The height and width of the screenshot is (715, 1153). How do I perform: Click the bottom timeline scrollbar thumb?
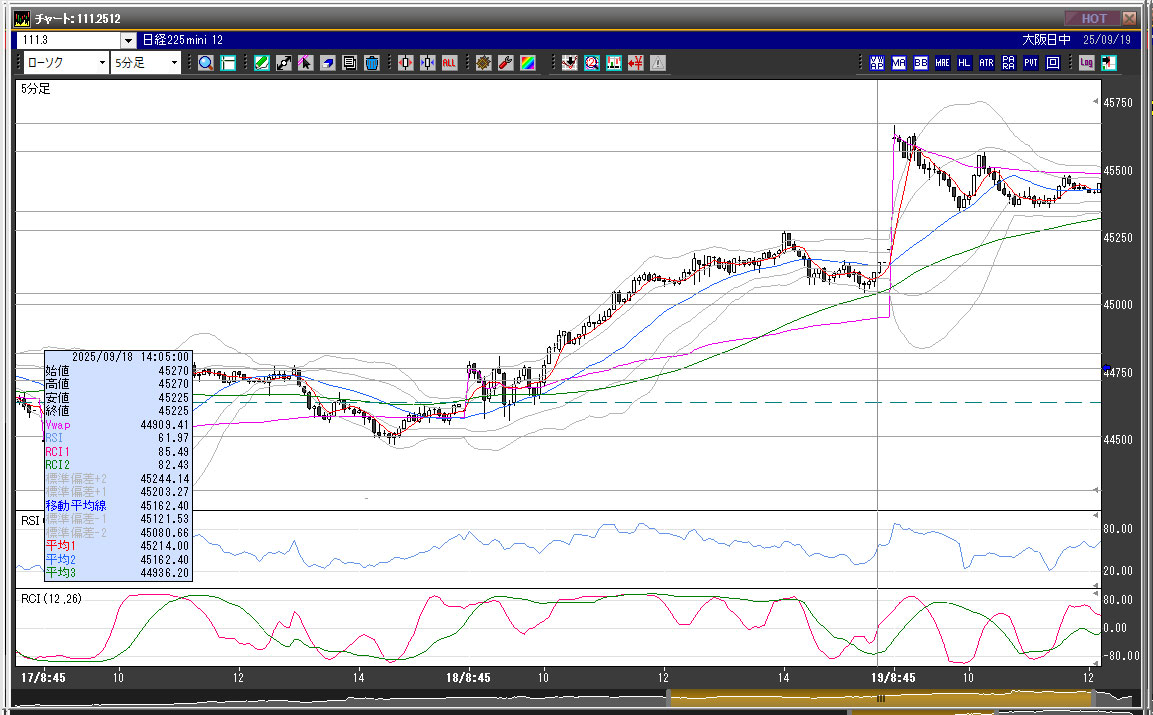880,698
